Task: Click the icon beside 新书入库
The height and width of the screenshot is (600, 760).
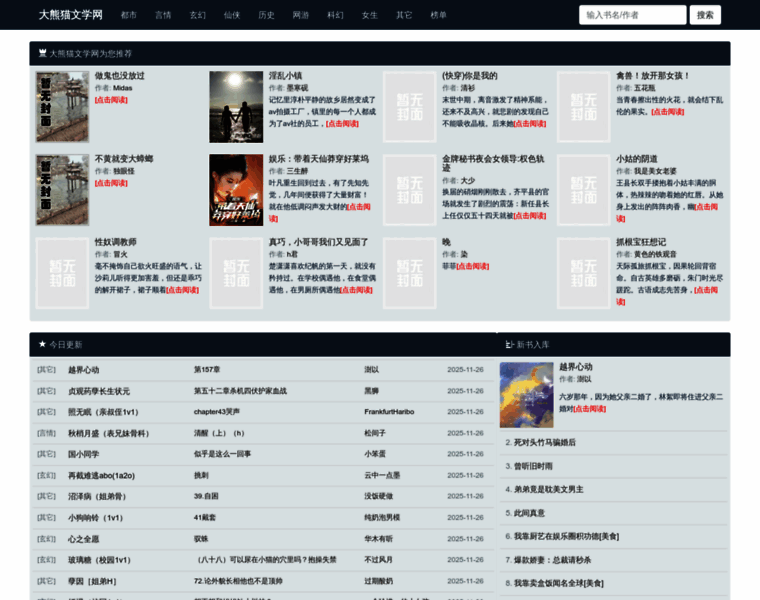Action: (x=509, y=345)
